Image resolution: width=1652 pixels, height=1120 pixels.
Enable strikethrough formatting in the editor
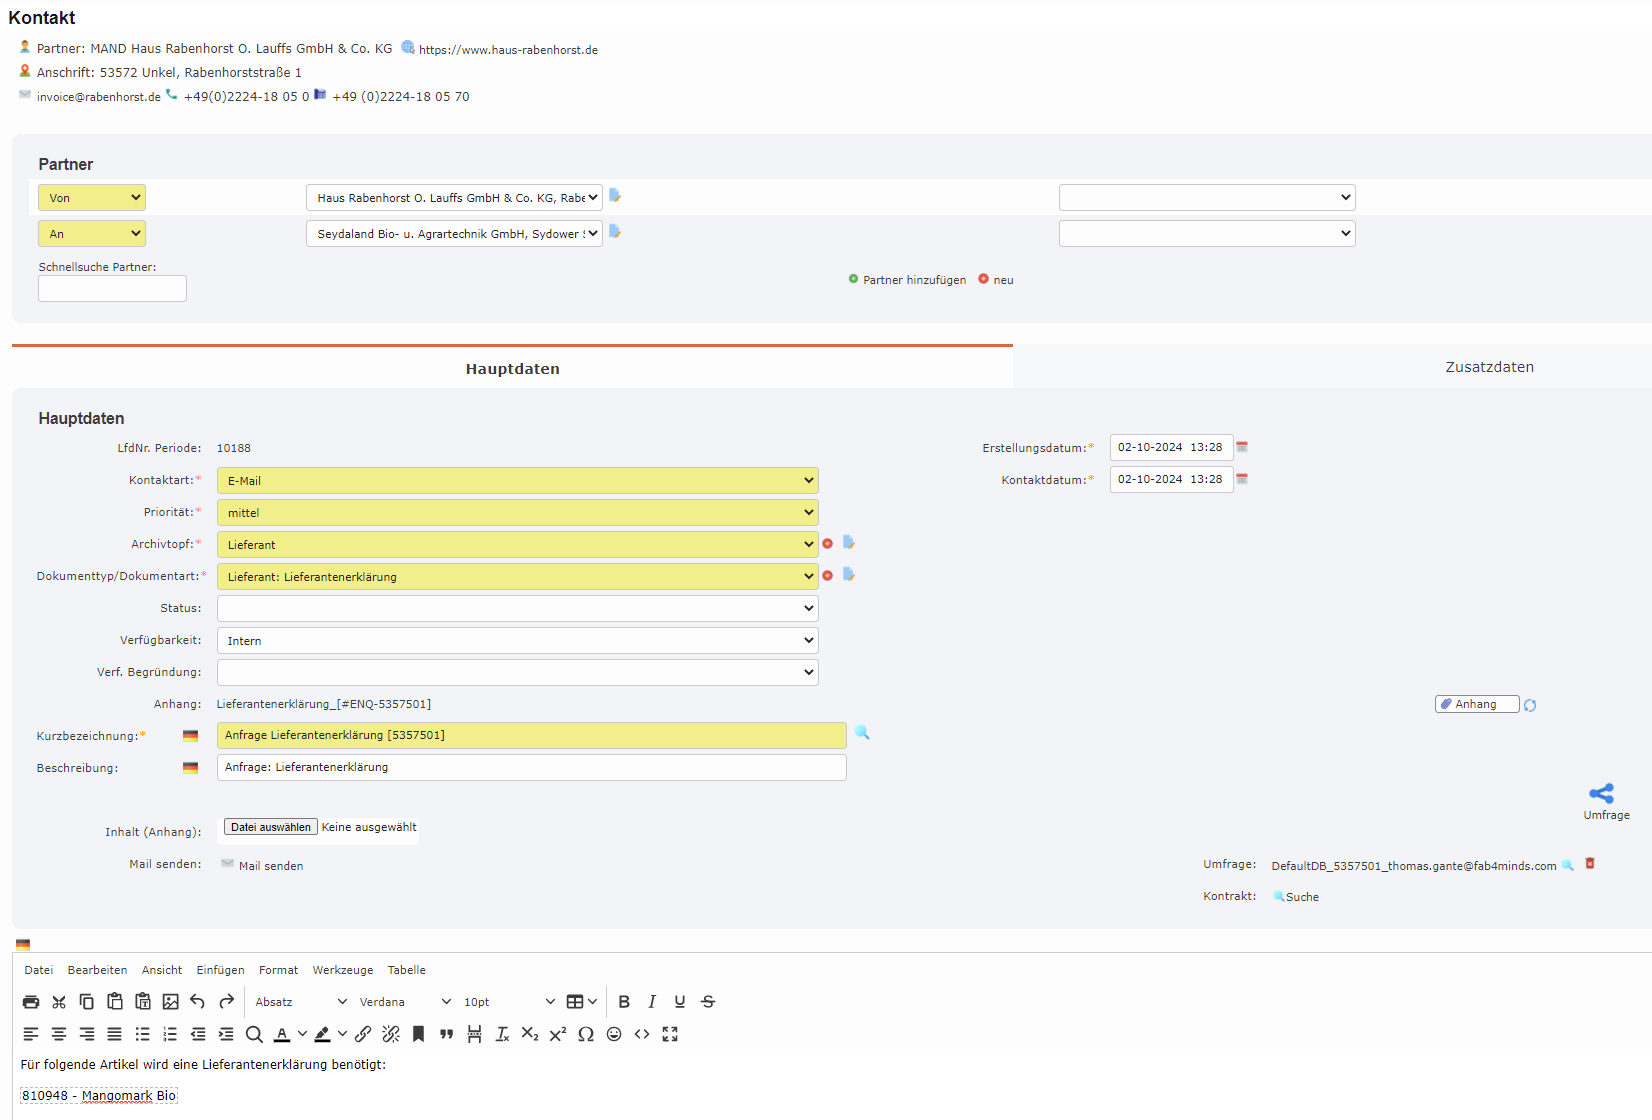[x=708, y=1001]
